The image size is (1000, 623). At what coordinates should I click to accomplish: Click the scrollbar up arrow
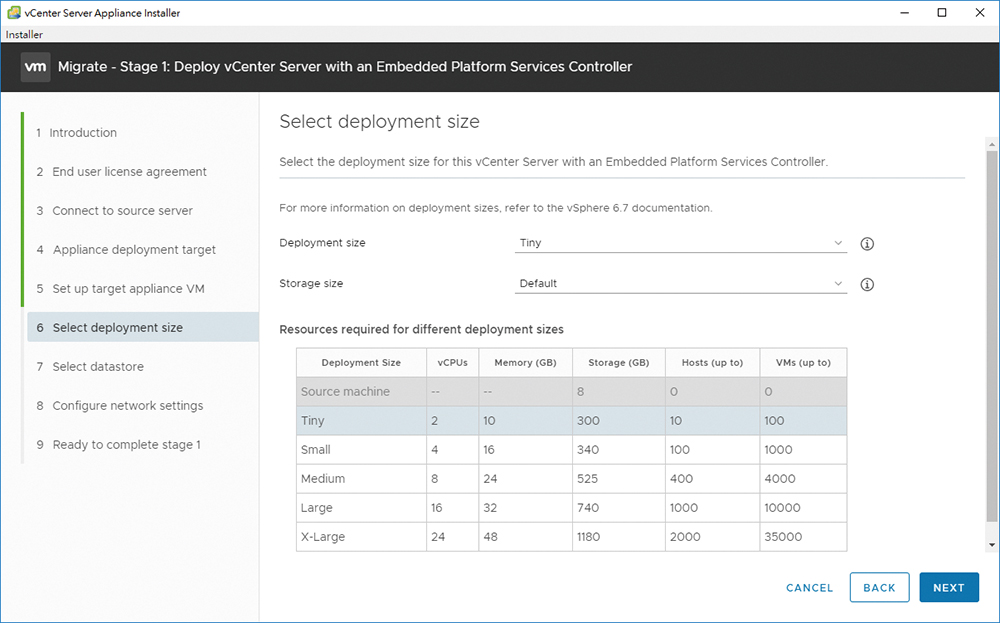coord(992,145)
